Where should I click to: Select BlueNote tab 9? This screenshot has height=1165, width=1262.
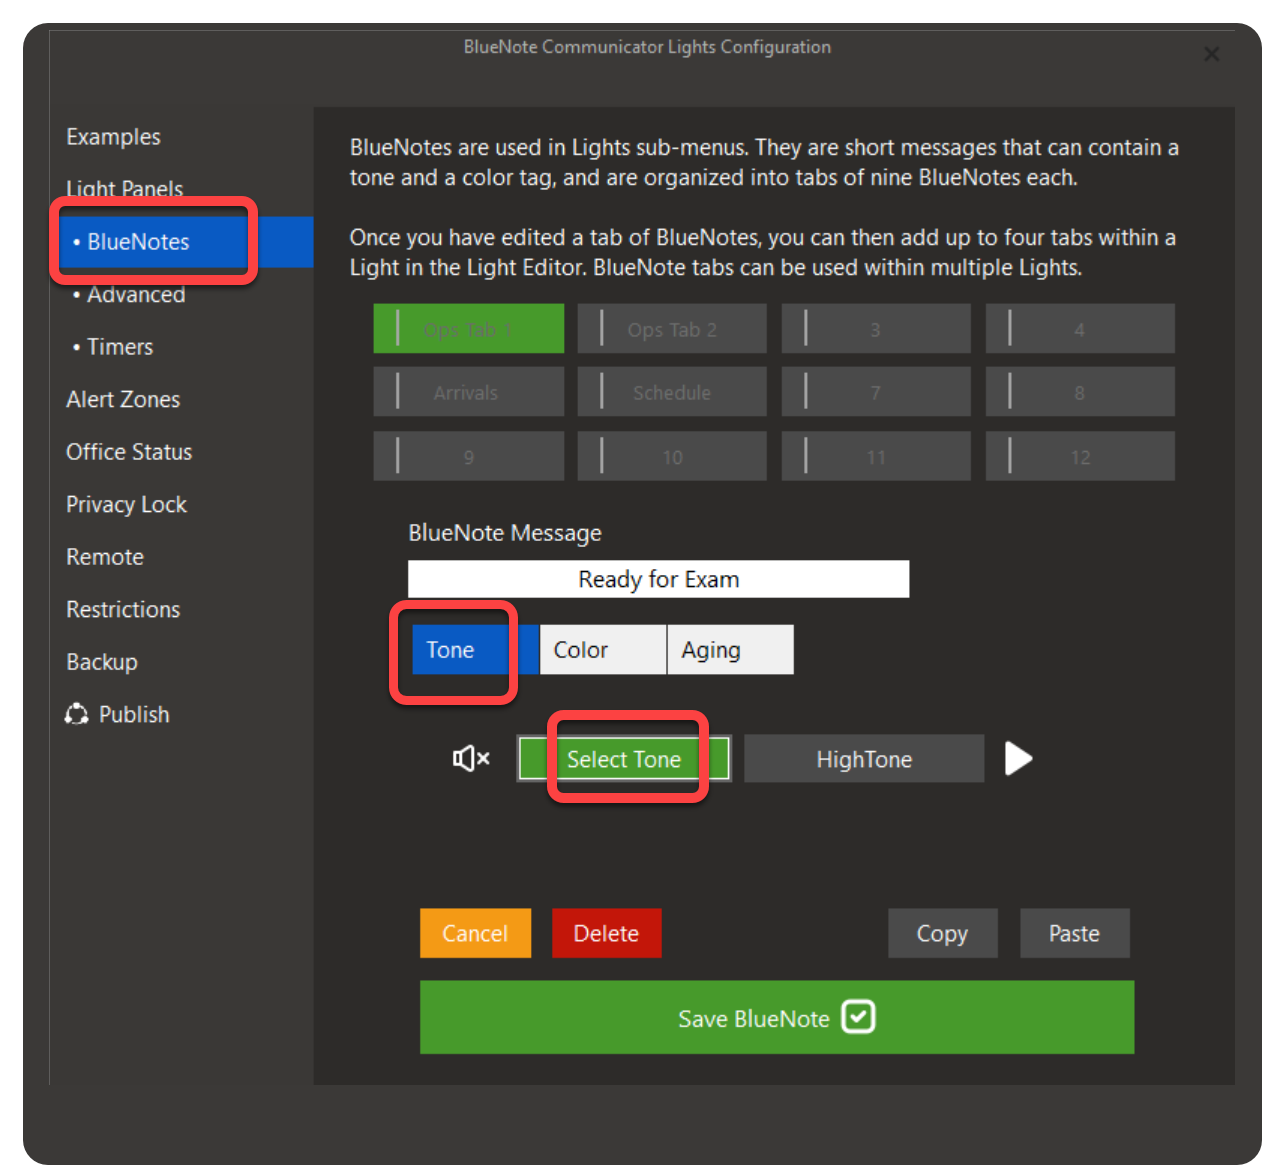[x=469, y=456]
